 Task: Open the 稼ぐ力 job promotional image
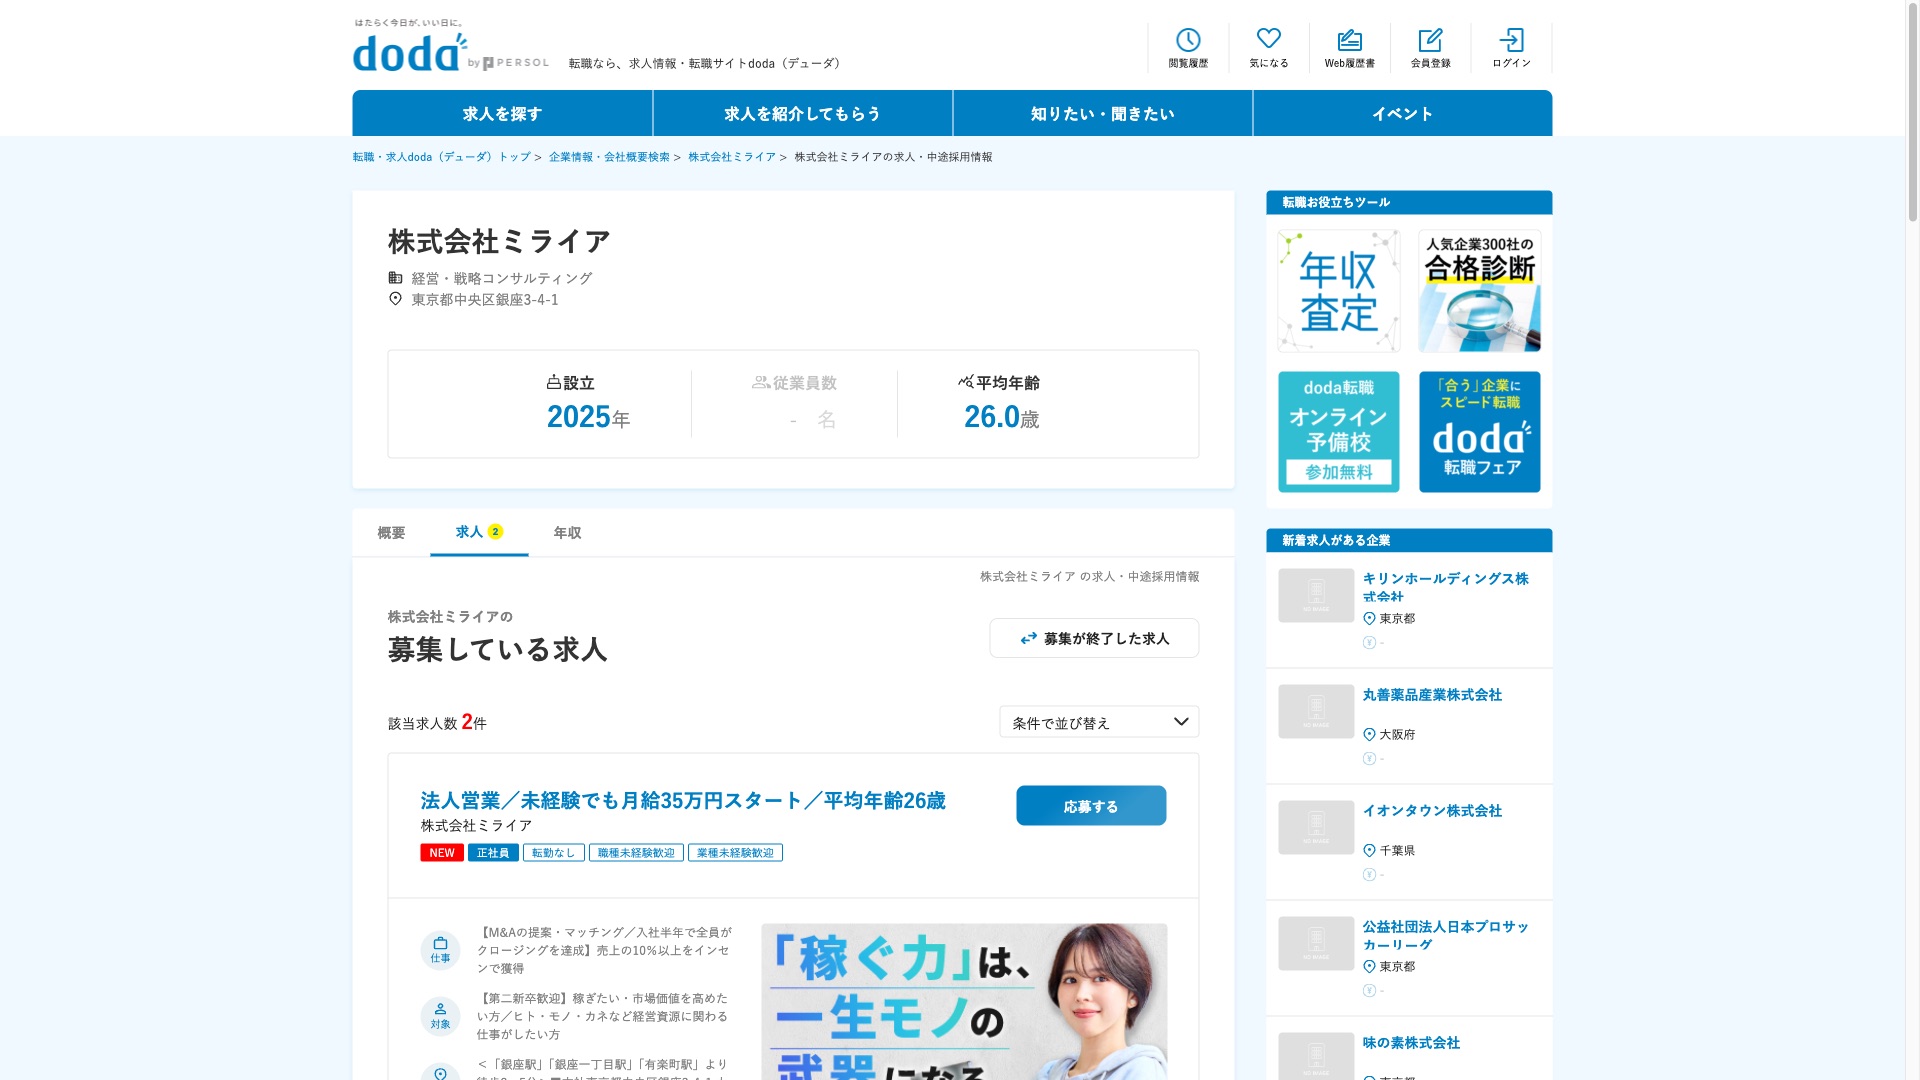964,1001
